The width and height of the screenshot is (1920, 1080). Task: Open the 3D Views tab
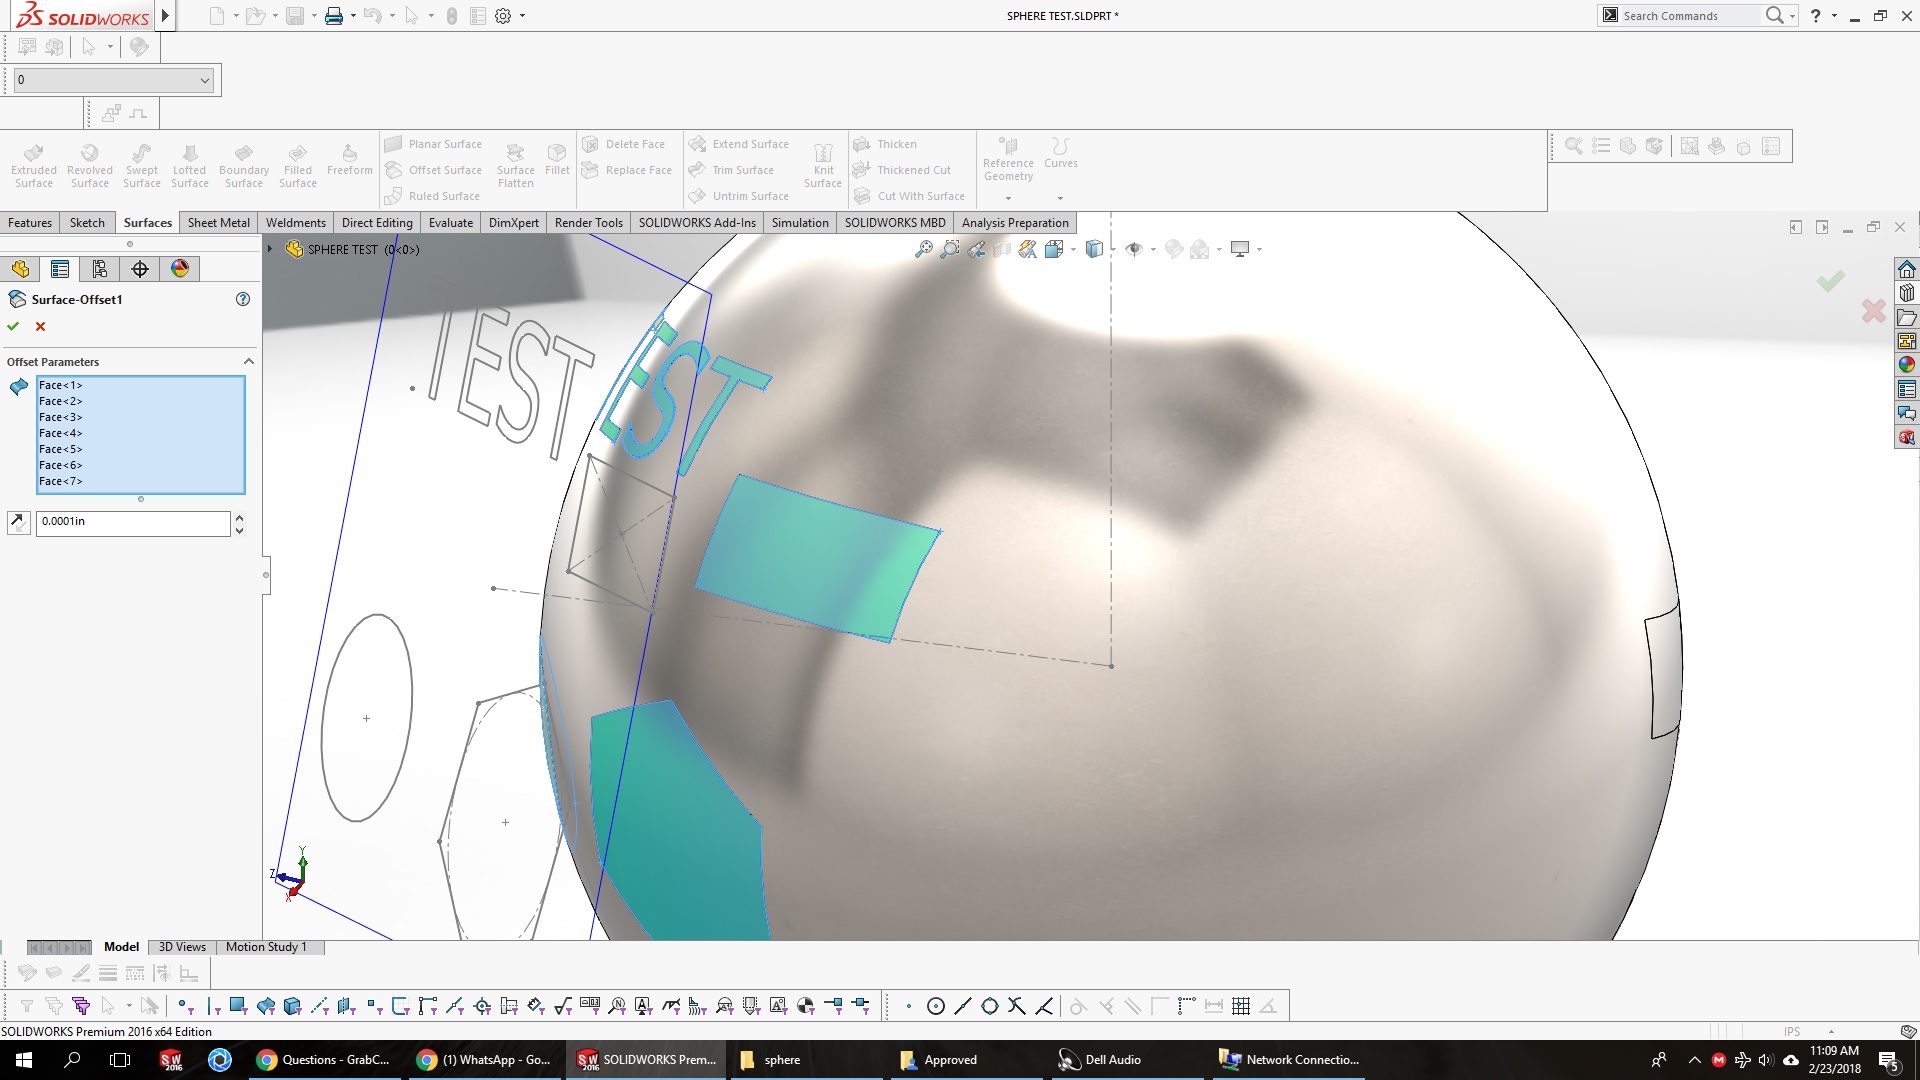pos(182,947)
